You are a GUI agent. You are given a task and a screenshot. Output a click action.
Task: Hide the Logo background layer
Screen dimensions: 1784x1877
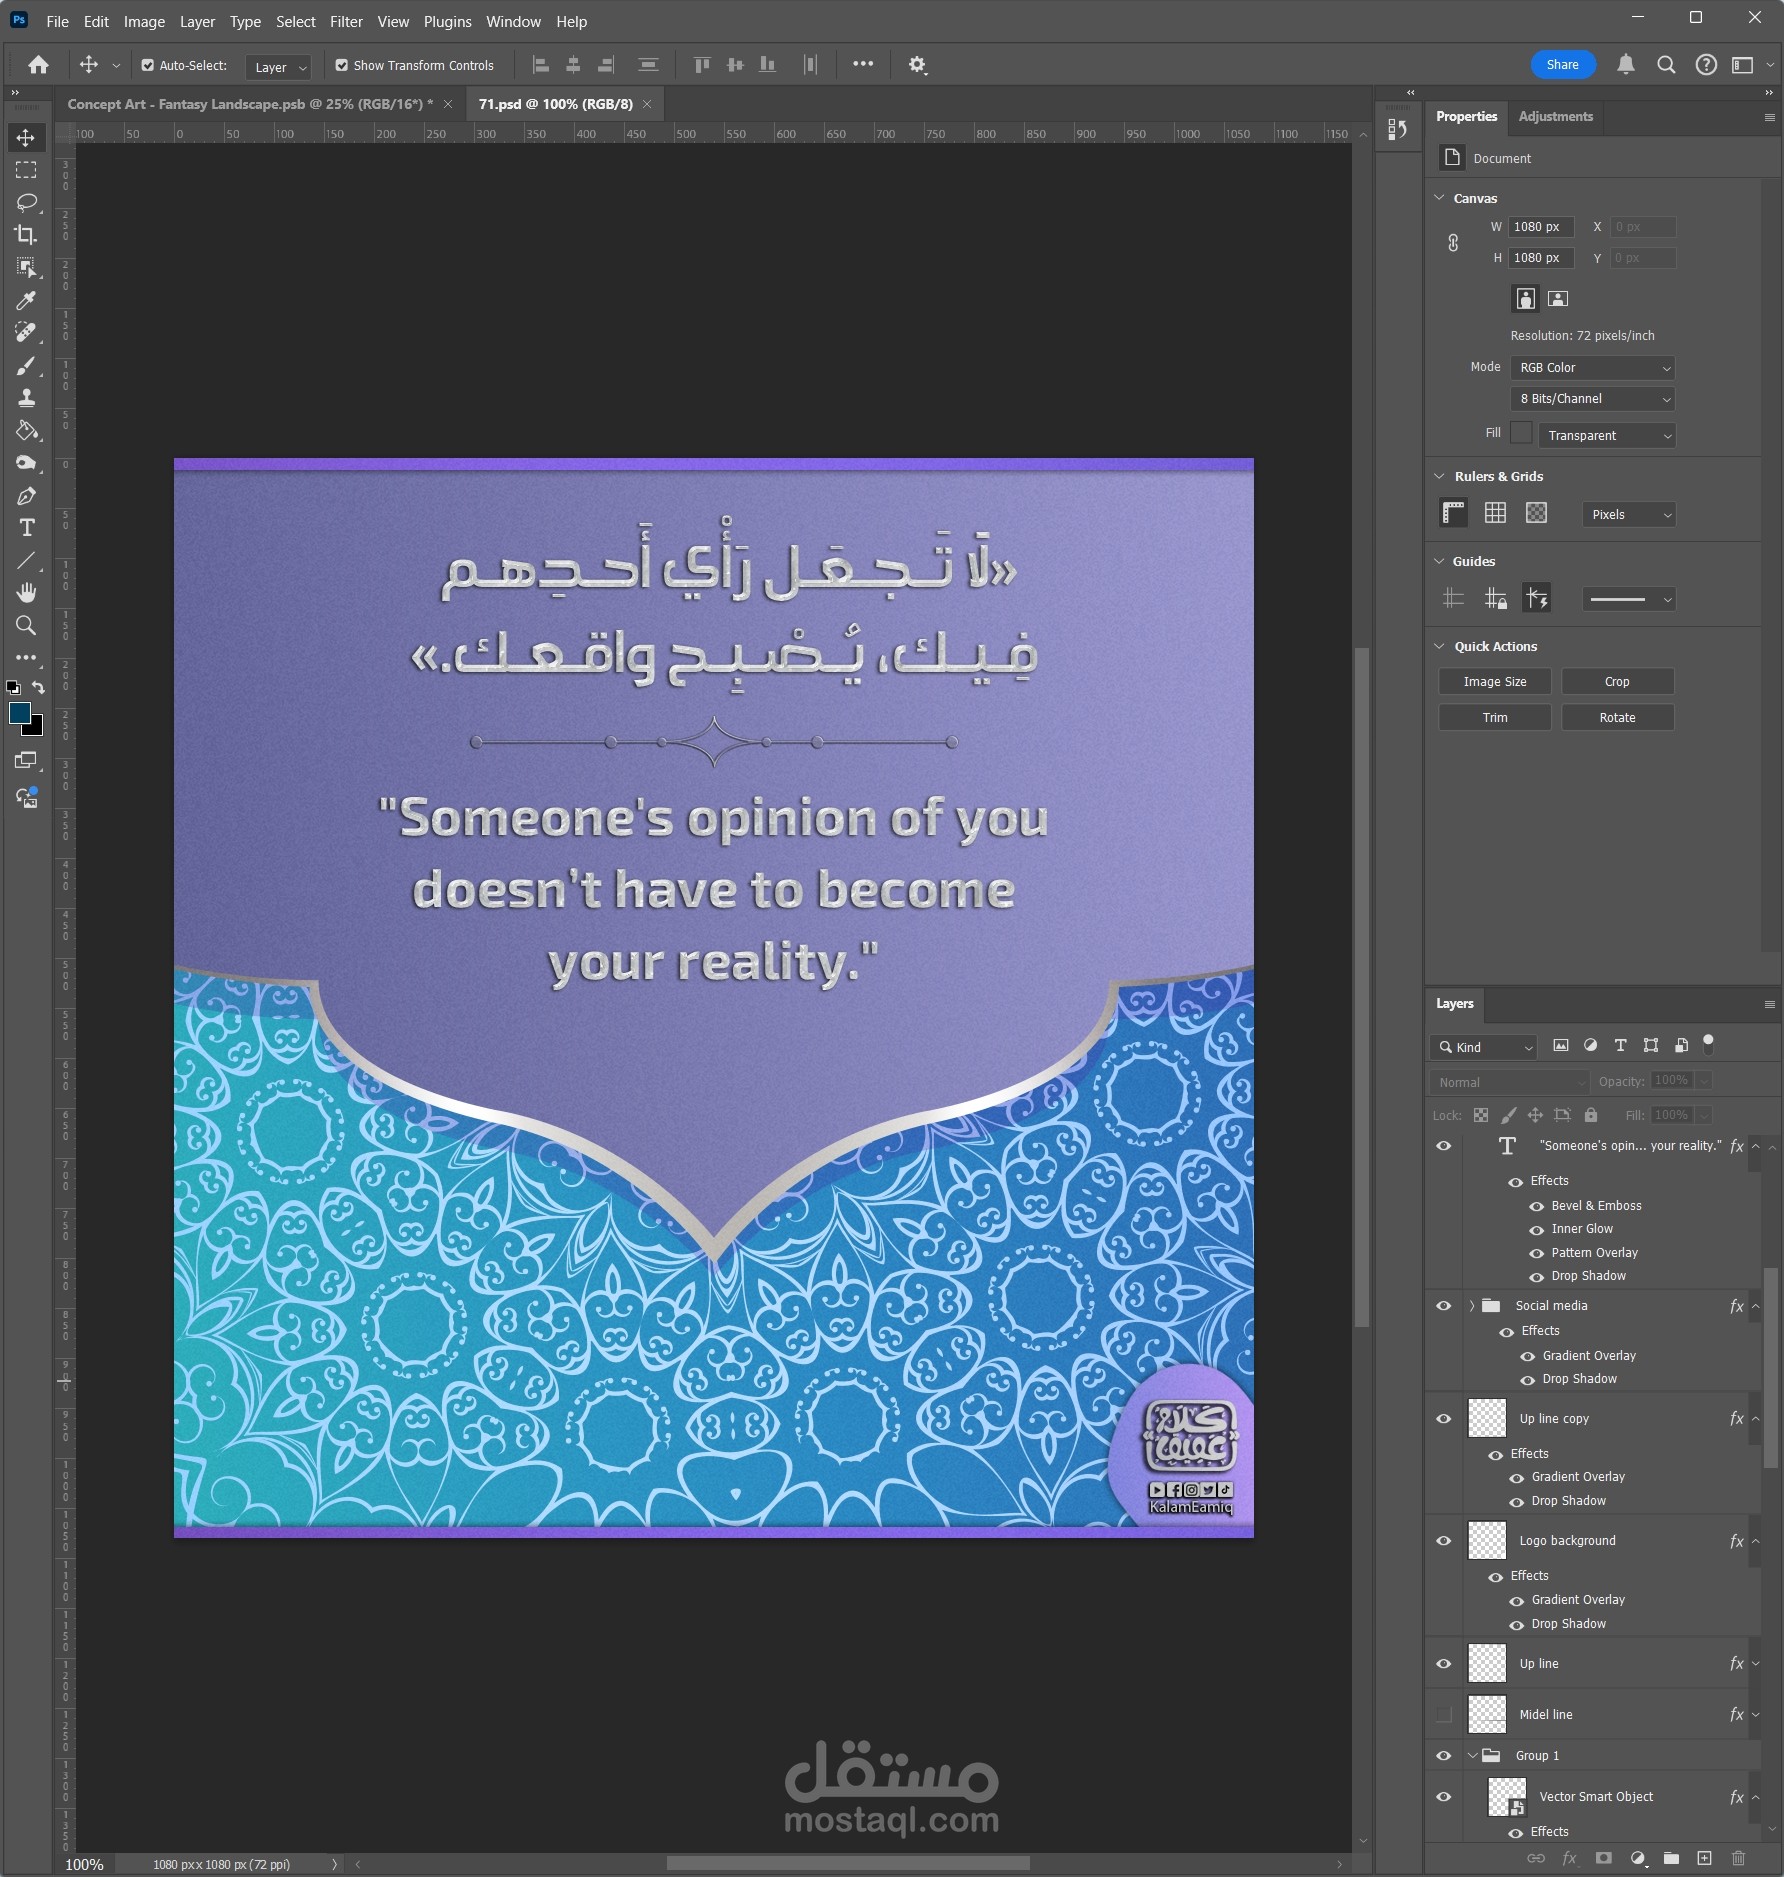(x=1443, y=1541)
